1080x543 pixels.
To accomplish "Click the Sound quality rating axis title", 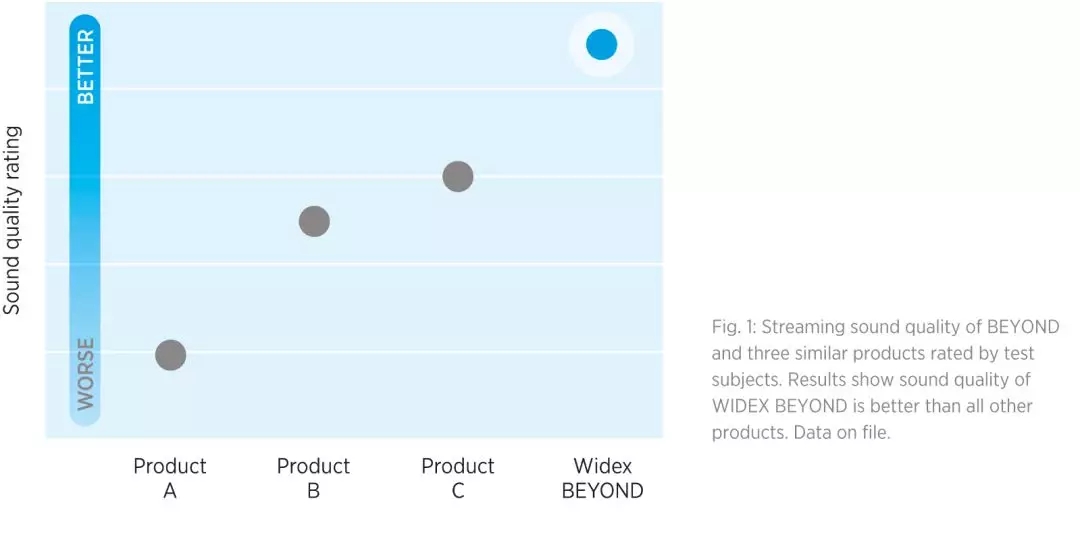I will pyautogui.click(x=12, y=221).
